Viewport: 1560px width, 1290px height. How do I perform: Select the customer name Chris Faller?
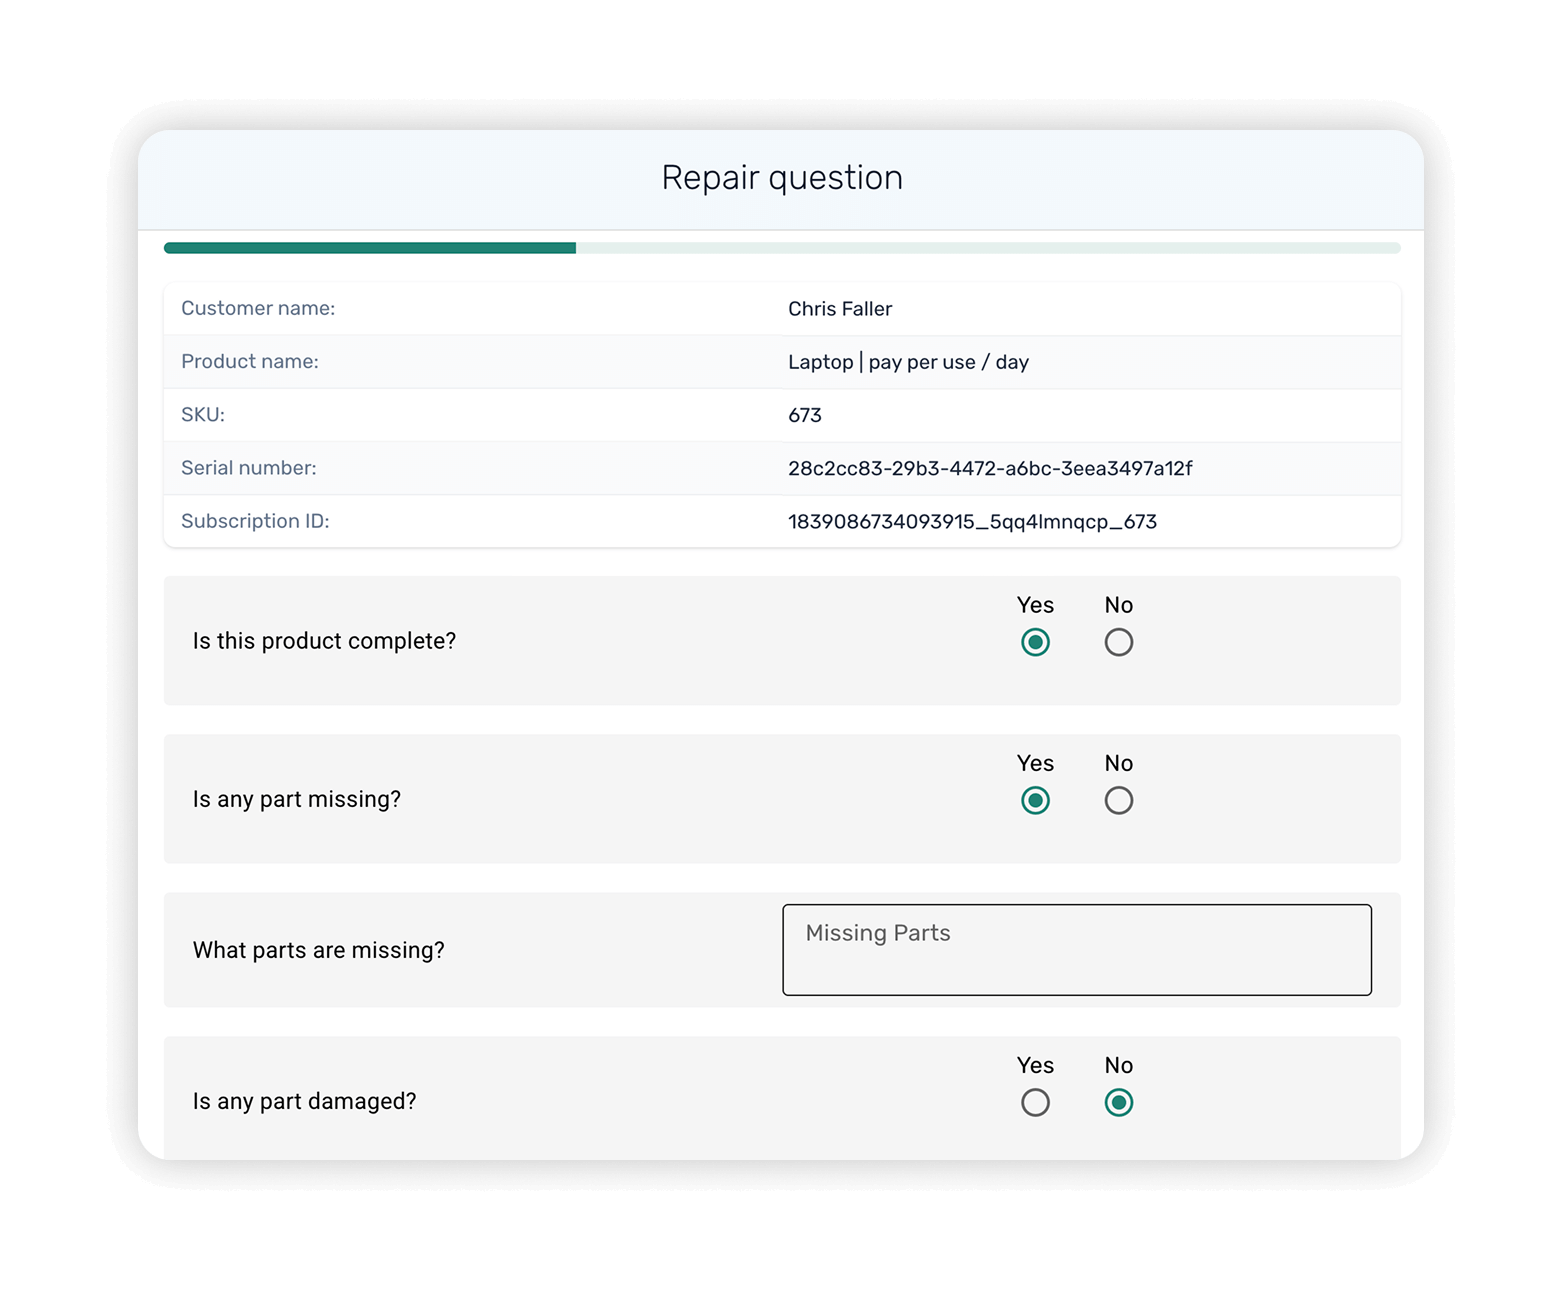(x=840, y=308)
